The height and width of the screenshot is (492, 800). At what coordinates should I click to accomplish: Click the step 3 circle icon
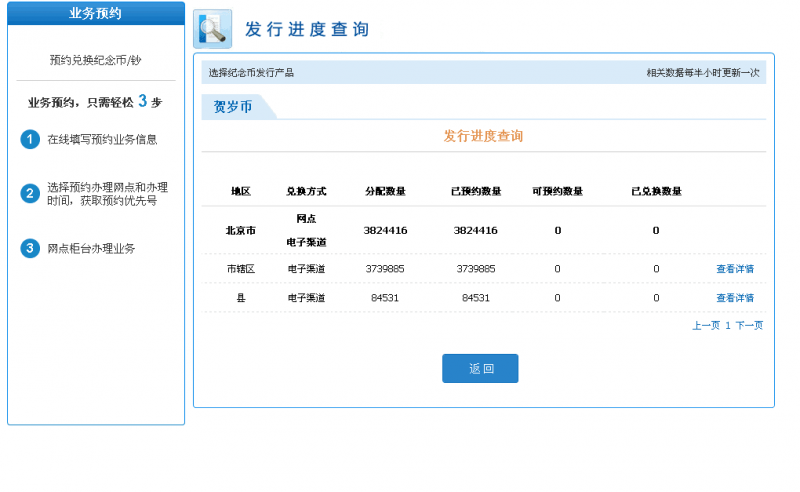click(30, 248)
